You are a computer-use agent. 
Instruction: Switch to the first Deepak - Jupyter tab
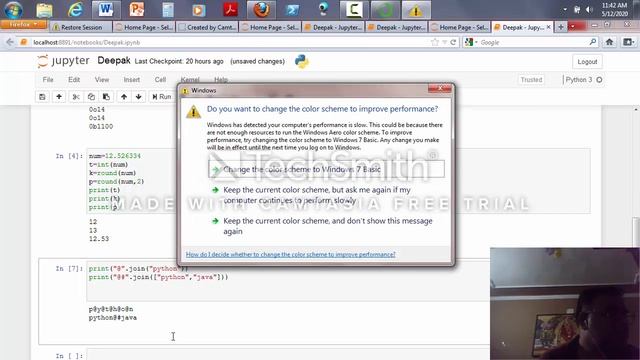pyautogui.click(x=333, y=27)
